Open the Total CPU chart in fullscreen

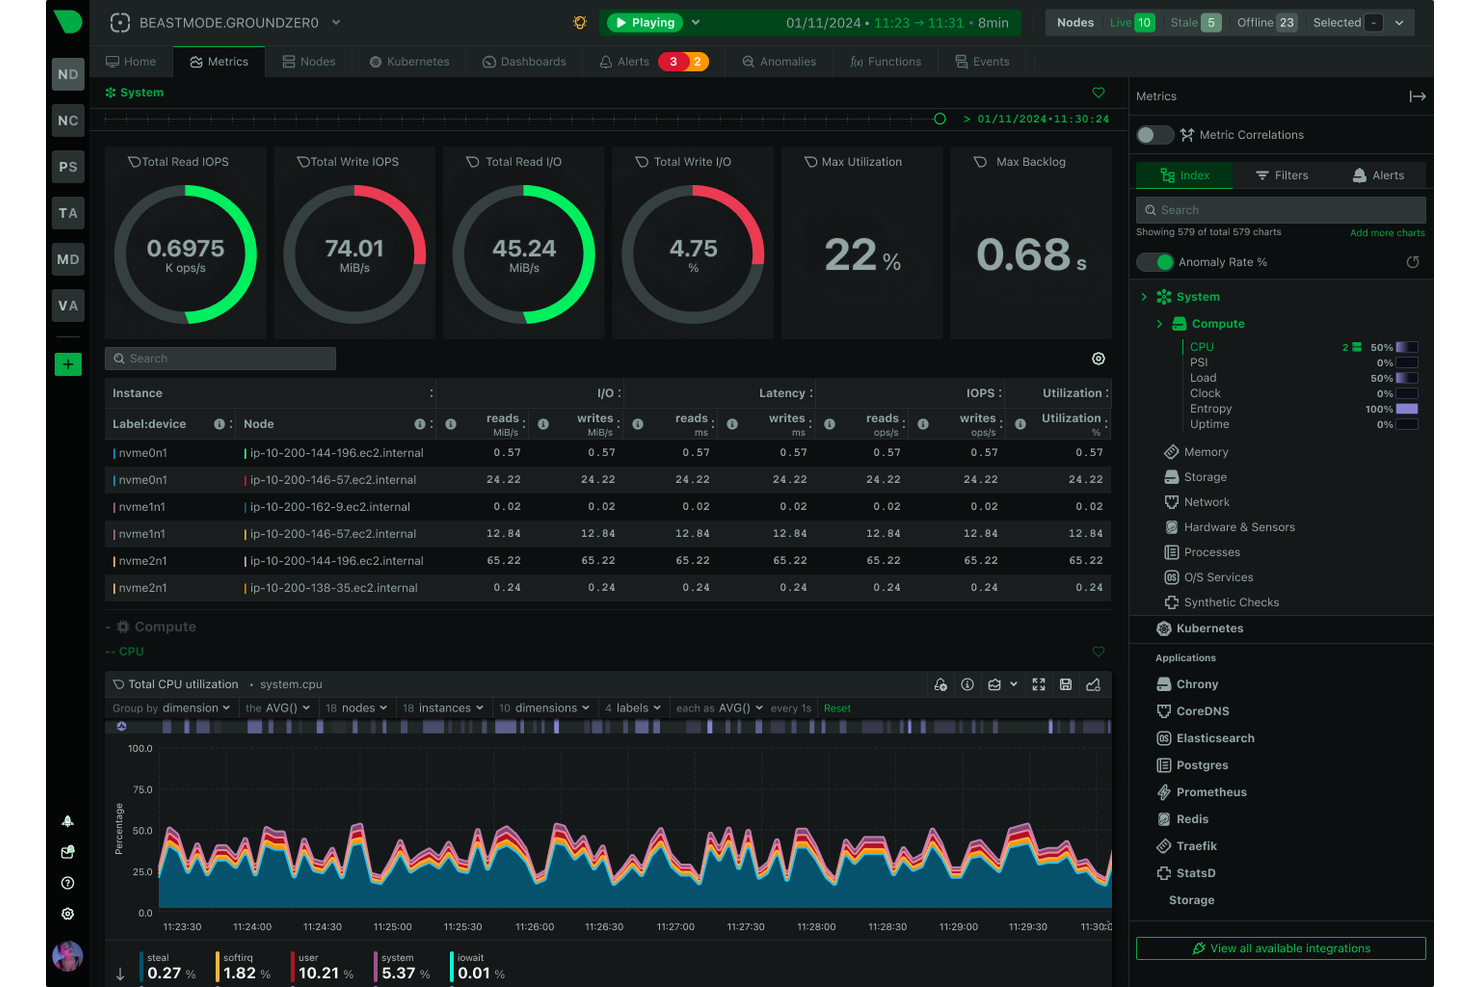tap(1039, 685)
